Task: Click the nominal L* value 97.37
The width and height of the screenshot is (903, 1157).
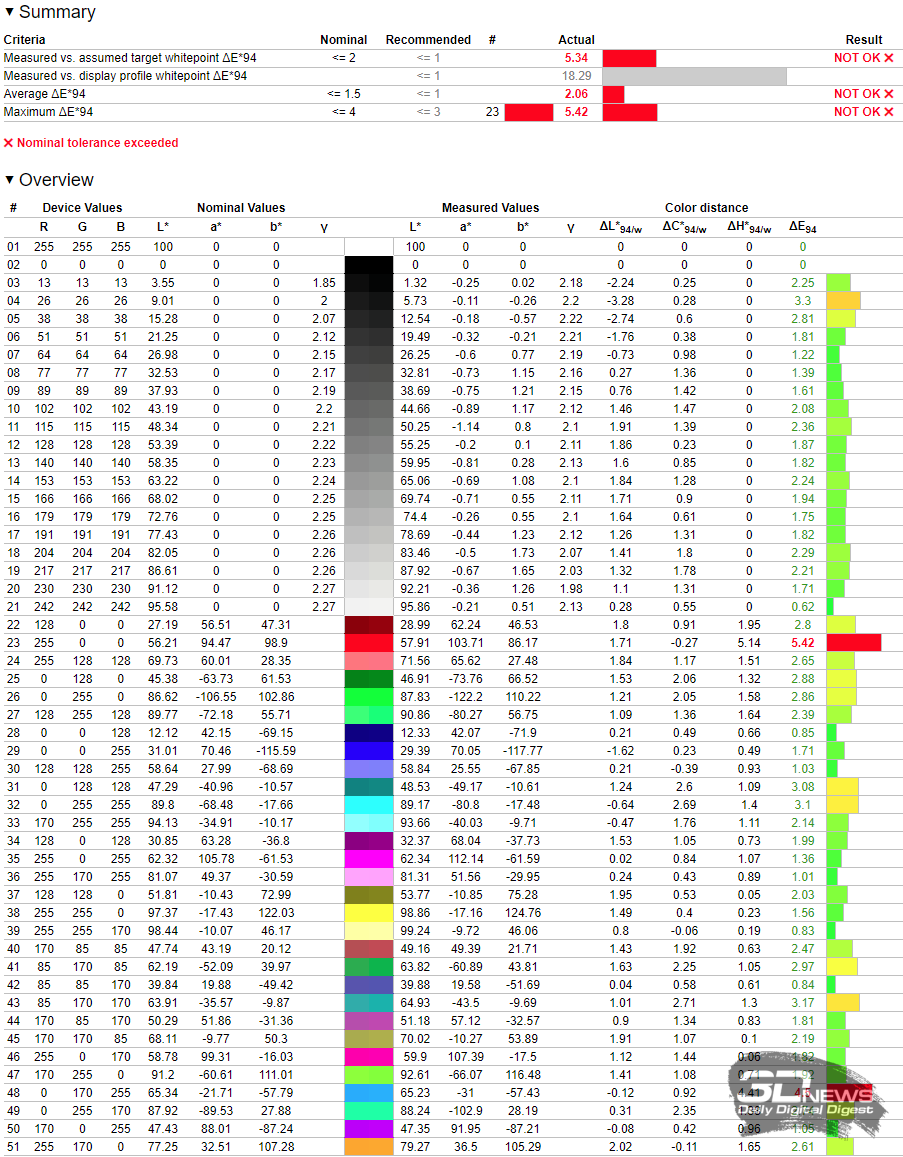Action: (x=163, y=913)
